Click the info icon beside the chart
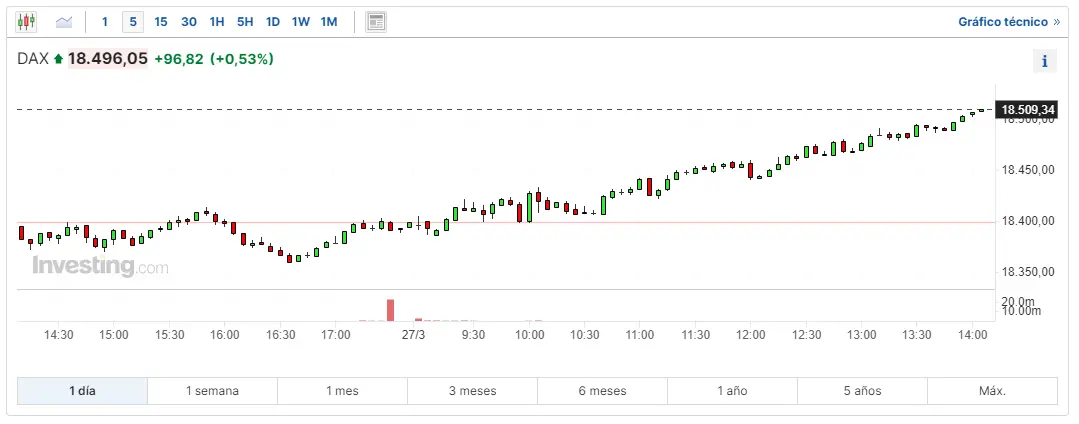The width and height of the screenshot is (1079, 424). click(x=1044, y=61)
